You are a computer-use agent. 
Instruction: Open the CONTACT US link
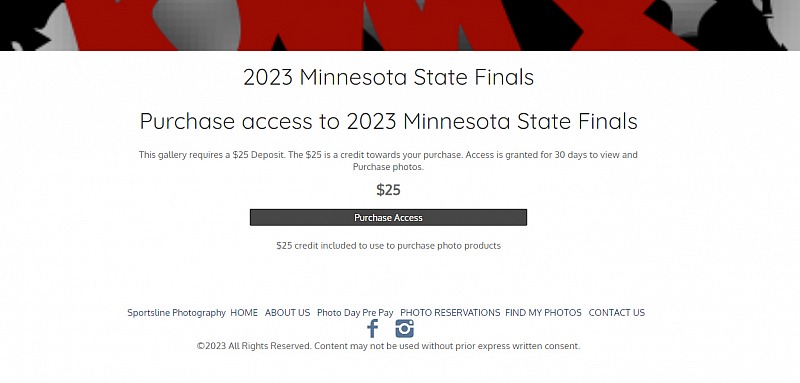coord(617,313)
